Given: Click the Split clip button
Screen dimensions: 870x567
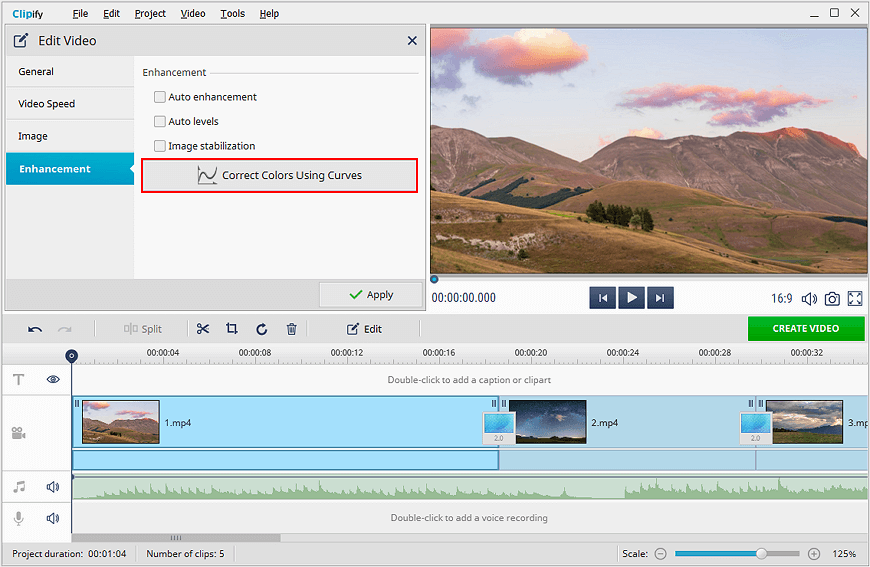Looking at the screenshot, I should click(x=143, y=329).
